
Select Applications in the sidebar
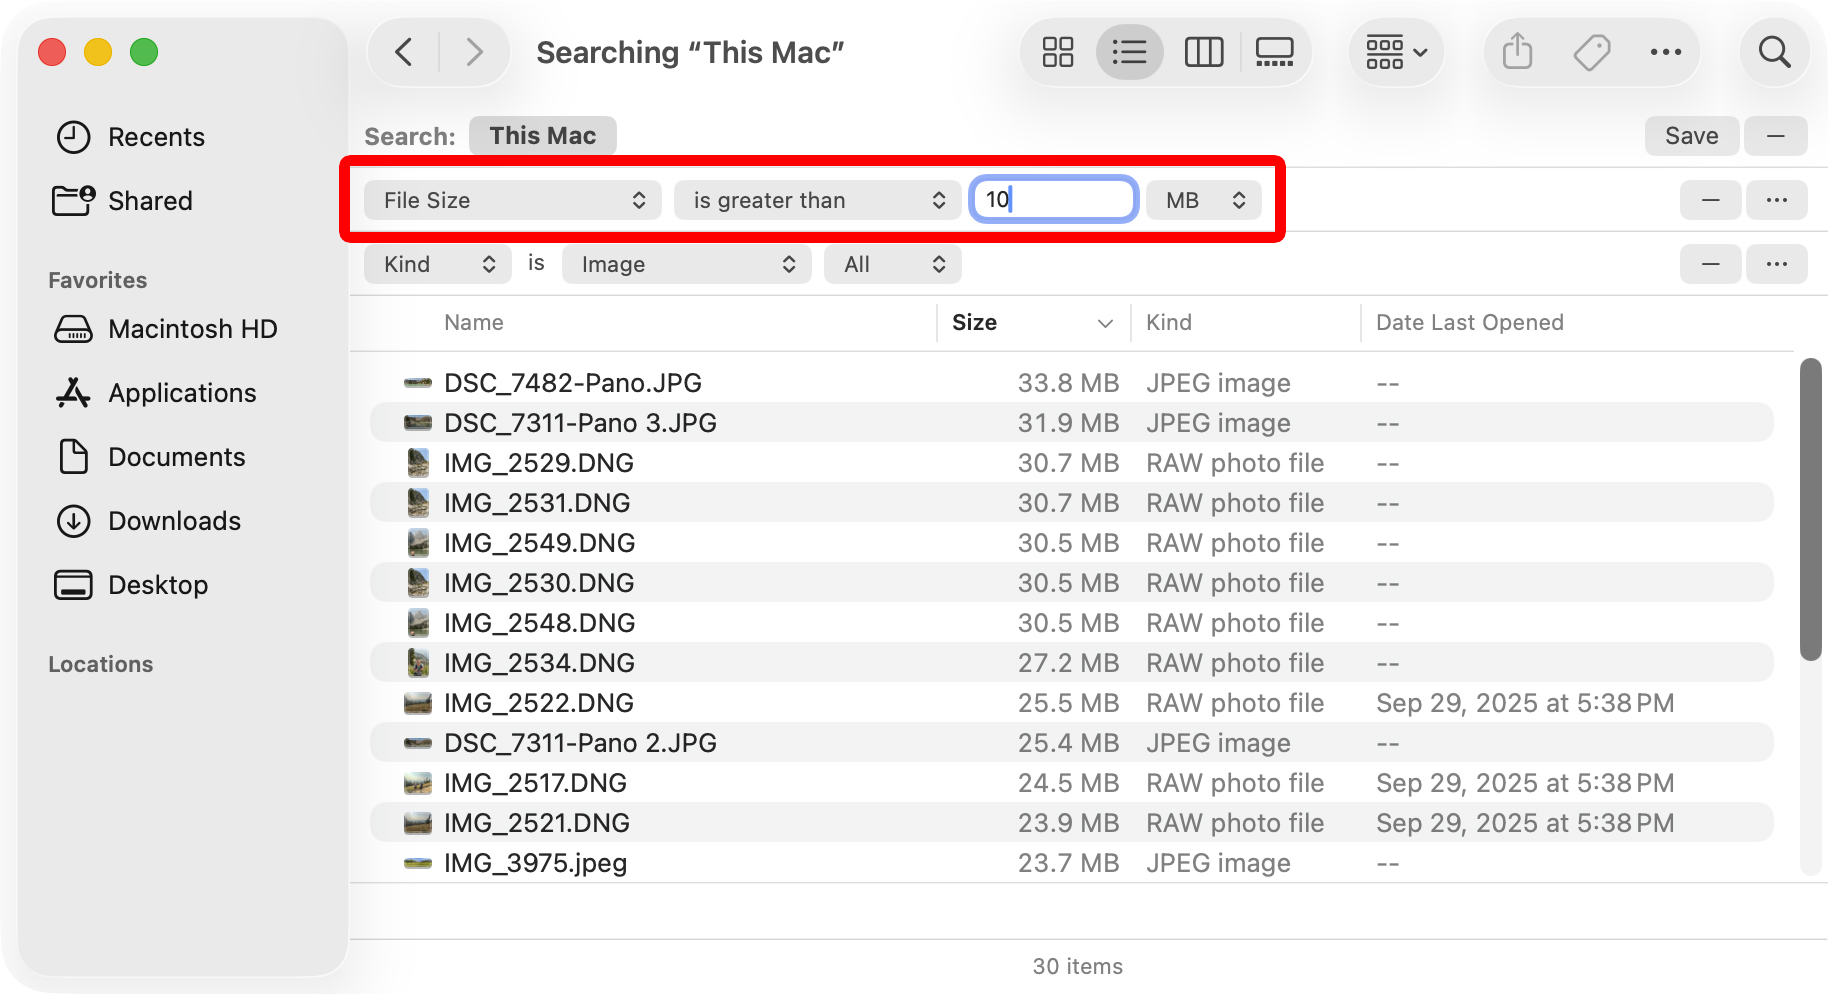click(181, 392)
